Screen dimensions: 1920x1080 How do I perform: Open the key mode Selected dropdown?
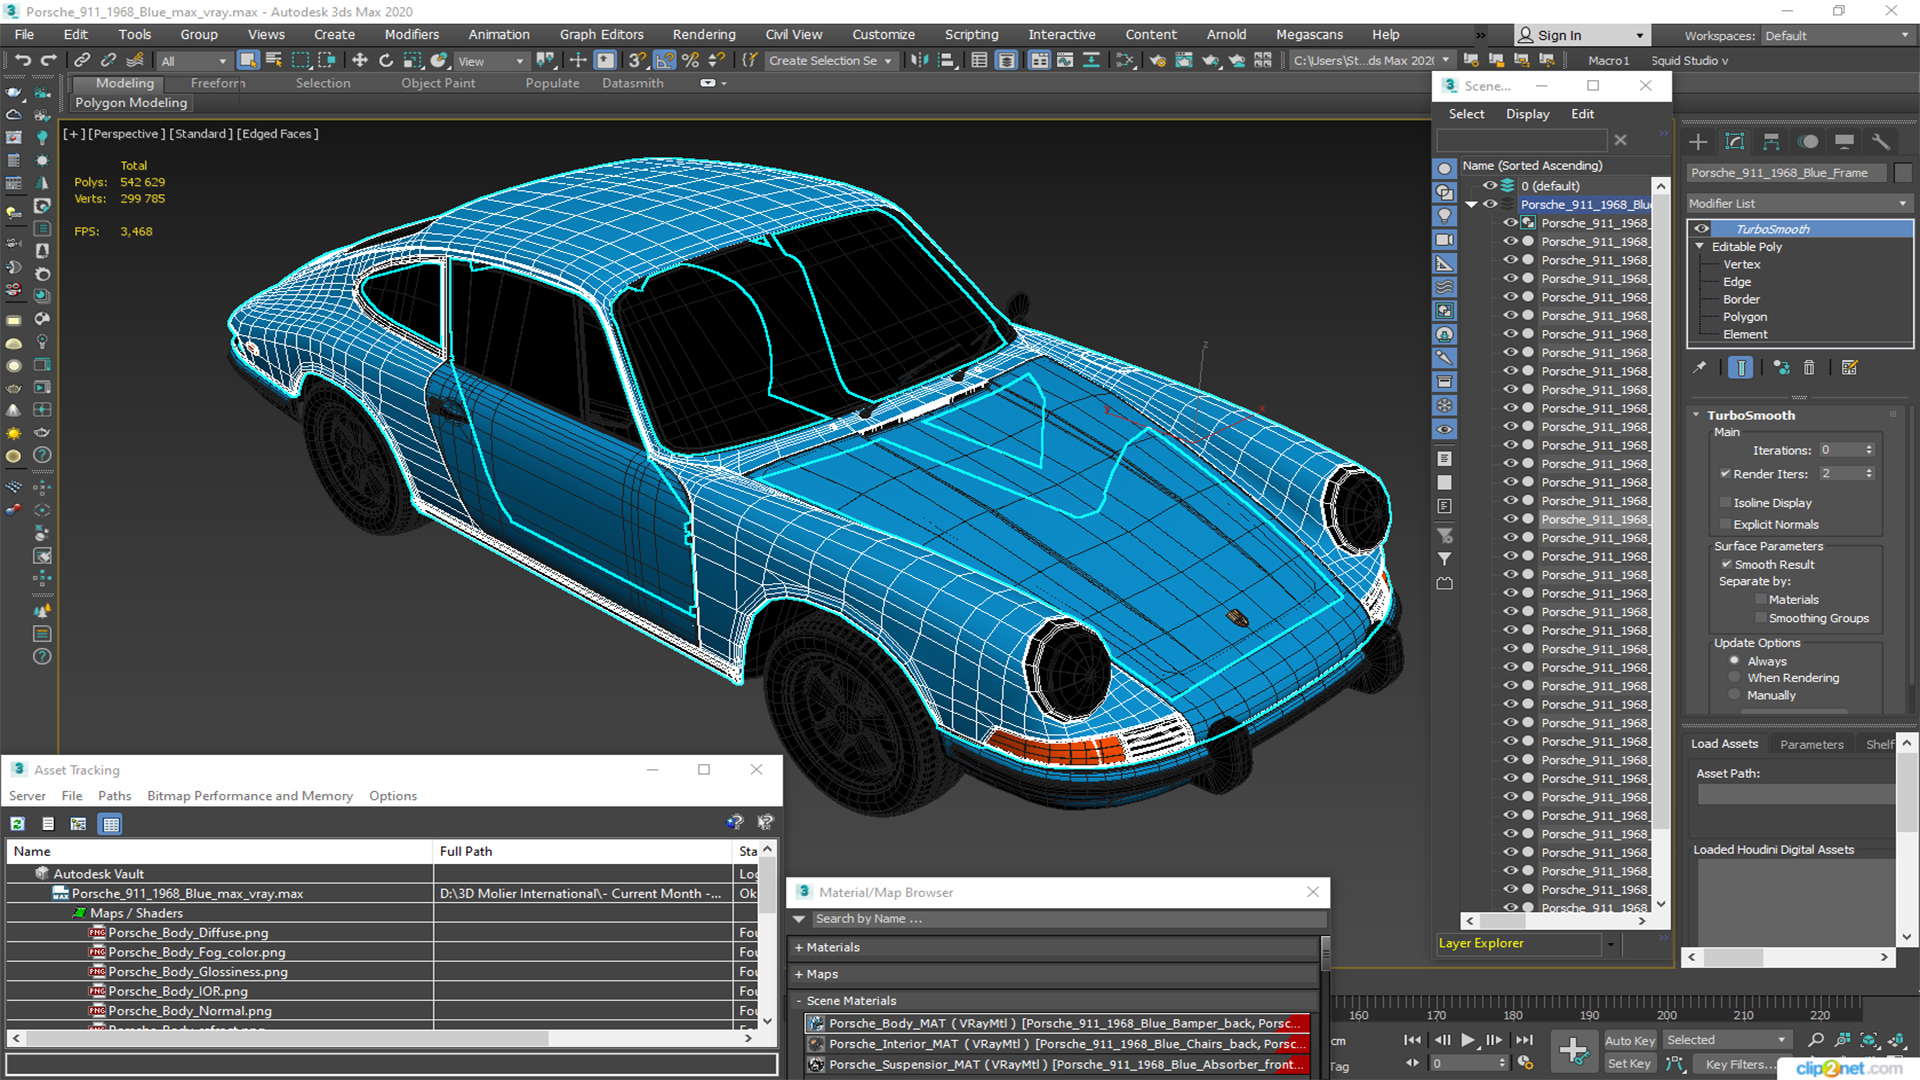point(1726,1040)
